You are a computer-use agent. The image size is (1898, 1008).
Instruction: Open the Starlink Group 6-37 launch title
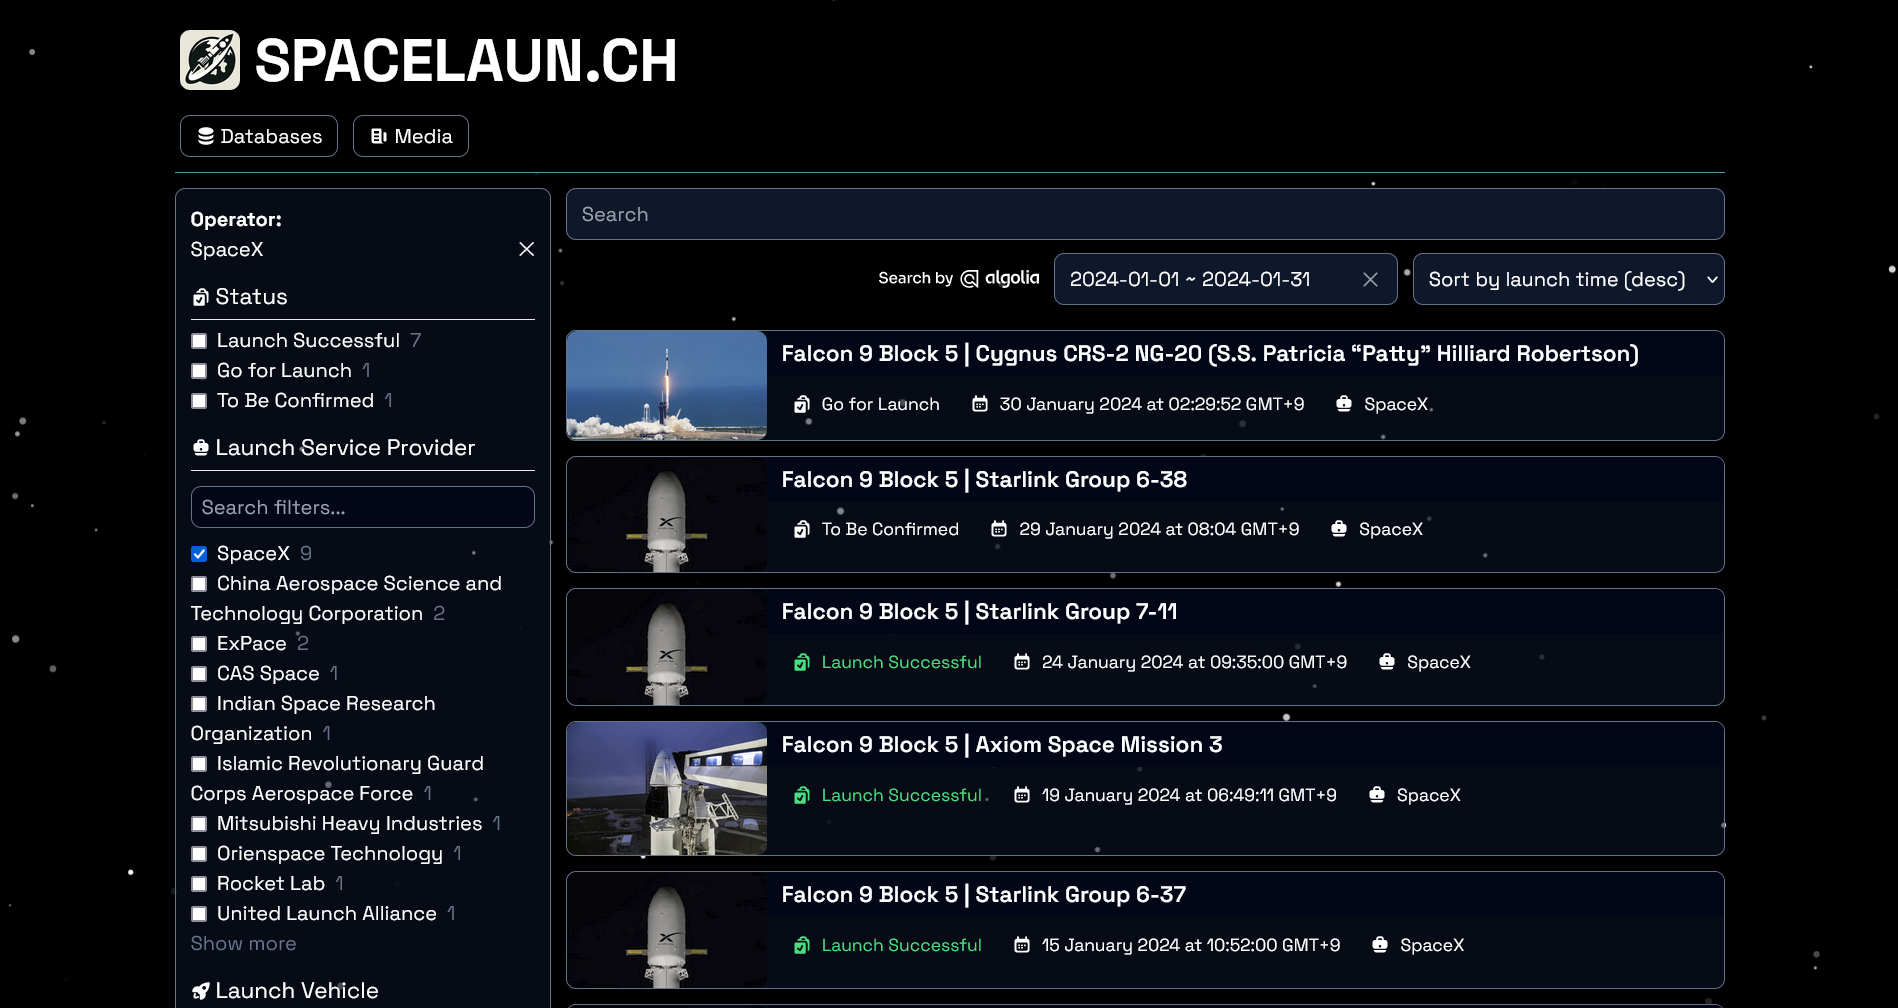[983, 895]
